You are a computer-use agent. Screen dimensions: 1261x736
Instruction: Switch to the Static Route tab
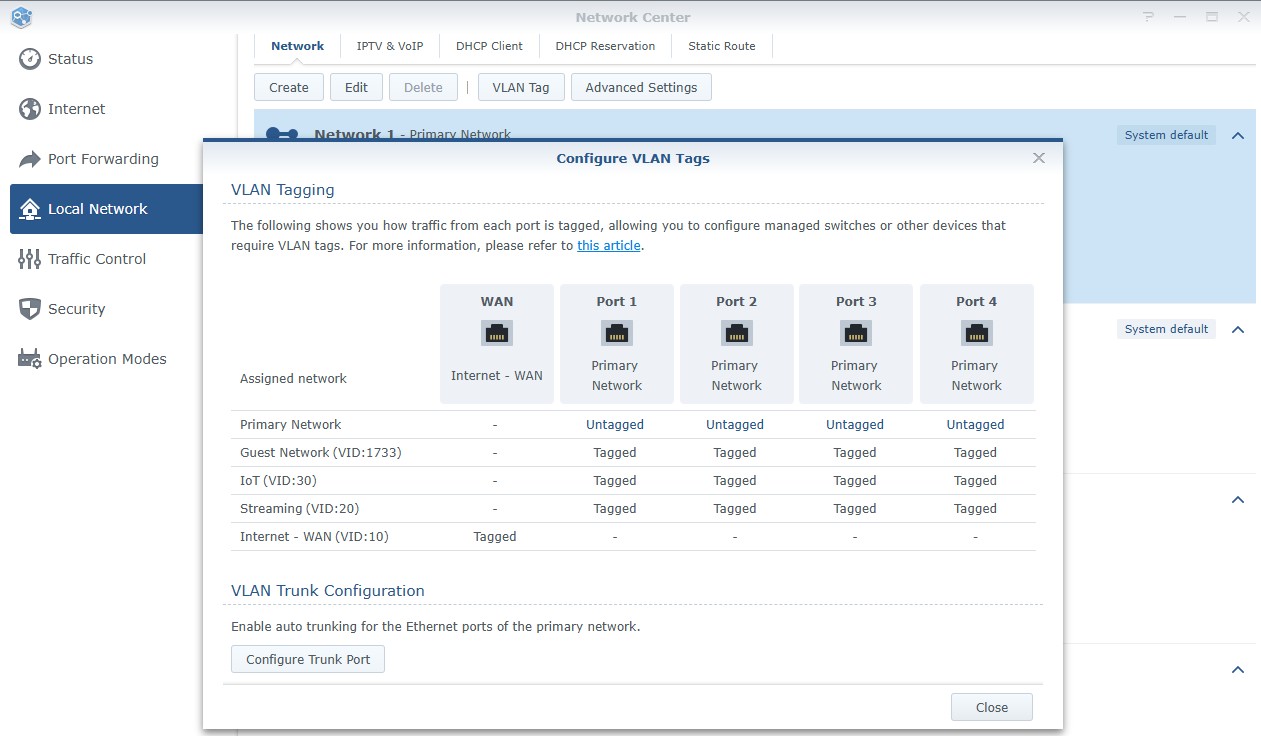click(x=722, y=46)
